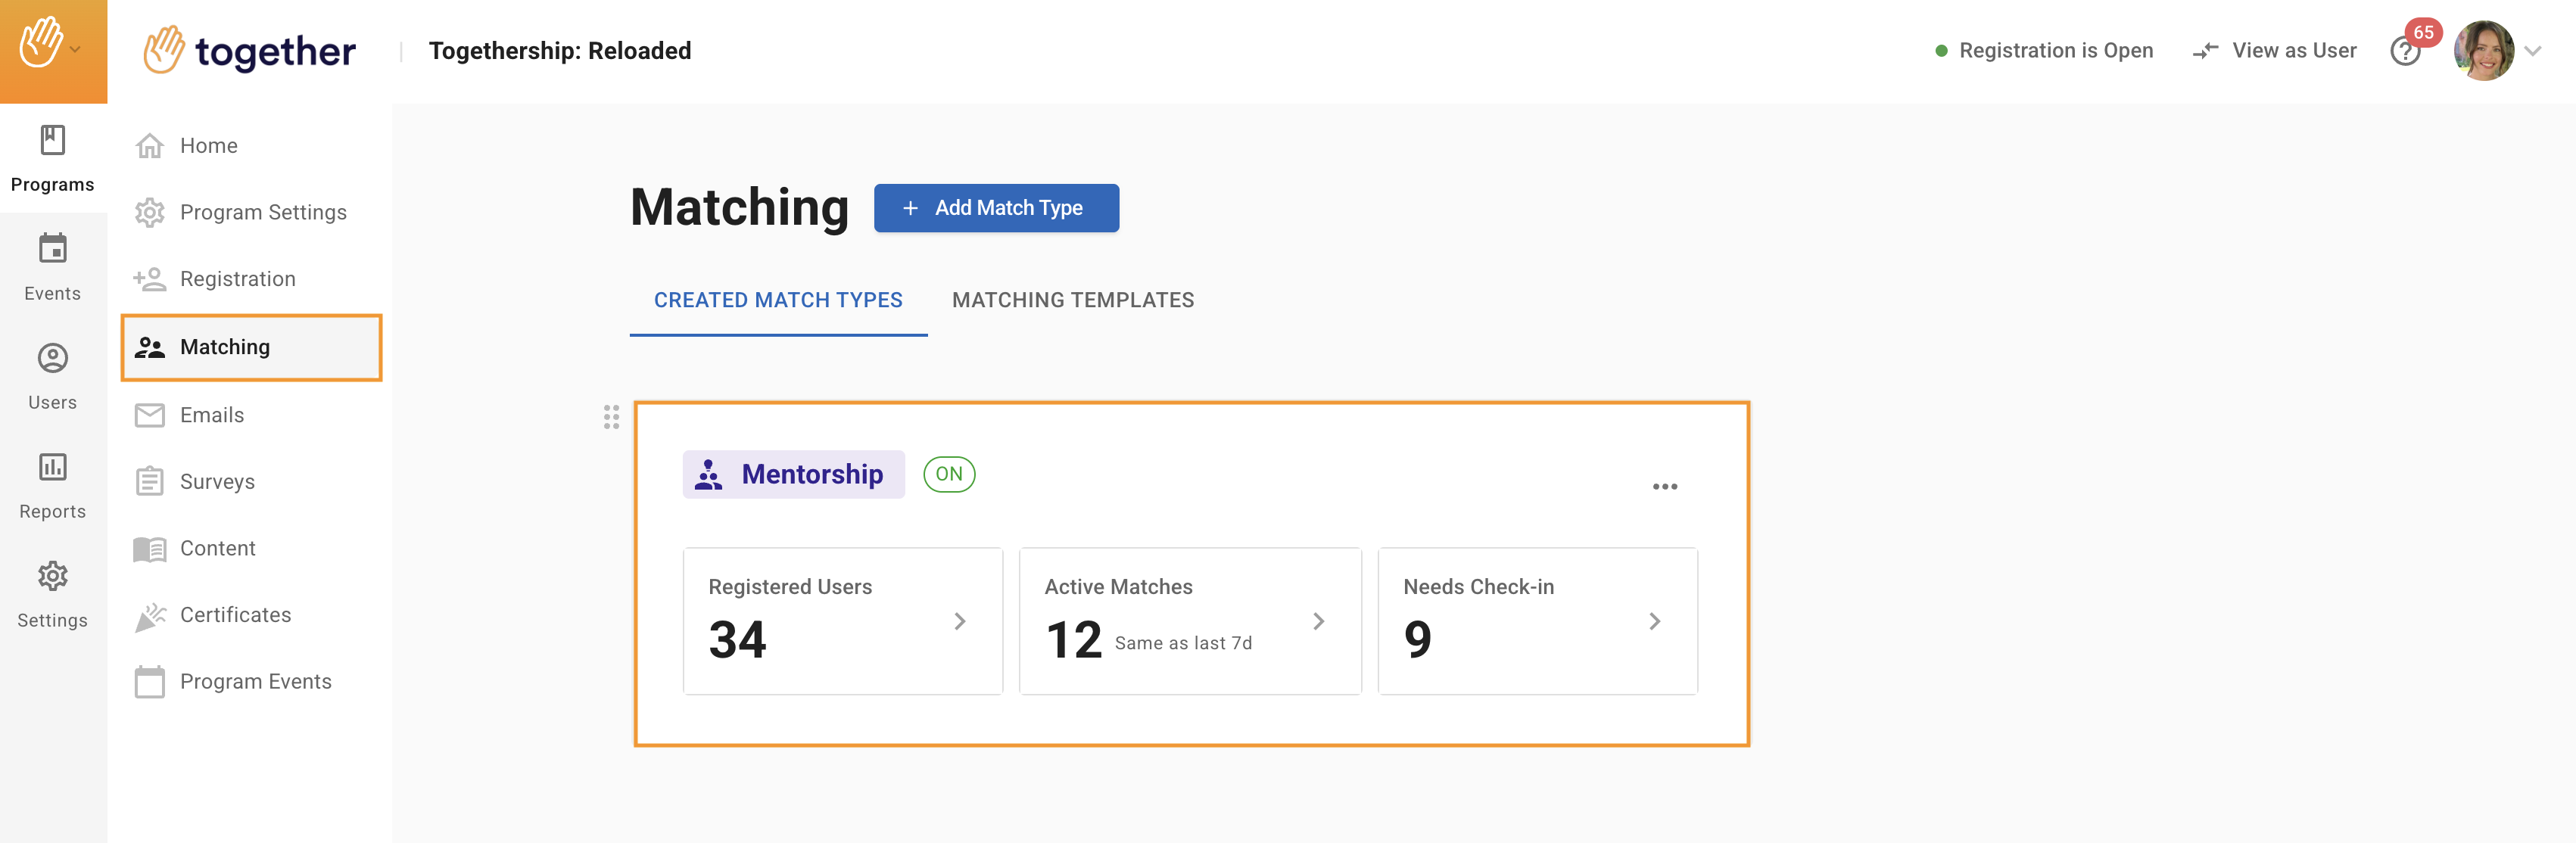Image resolution: width=2576 pixels, height=843 pixels.
Task: Click the Mentorship drag handle
Action: pos(611,417)
